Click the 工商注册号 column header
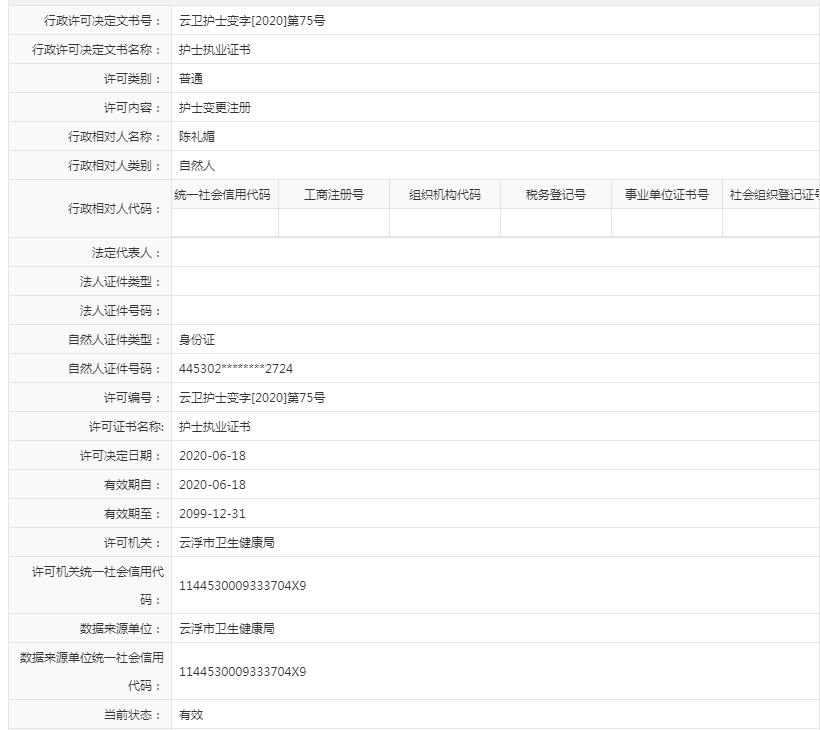The height and width of the screenshot is (730, 820). click(x=334, y=194)
